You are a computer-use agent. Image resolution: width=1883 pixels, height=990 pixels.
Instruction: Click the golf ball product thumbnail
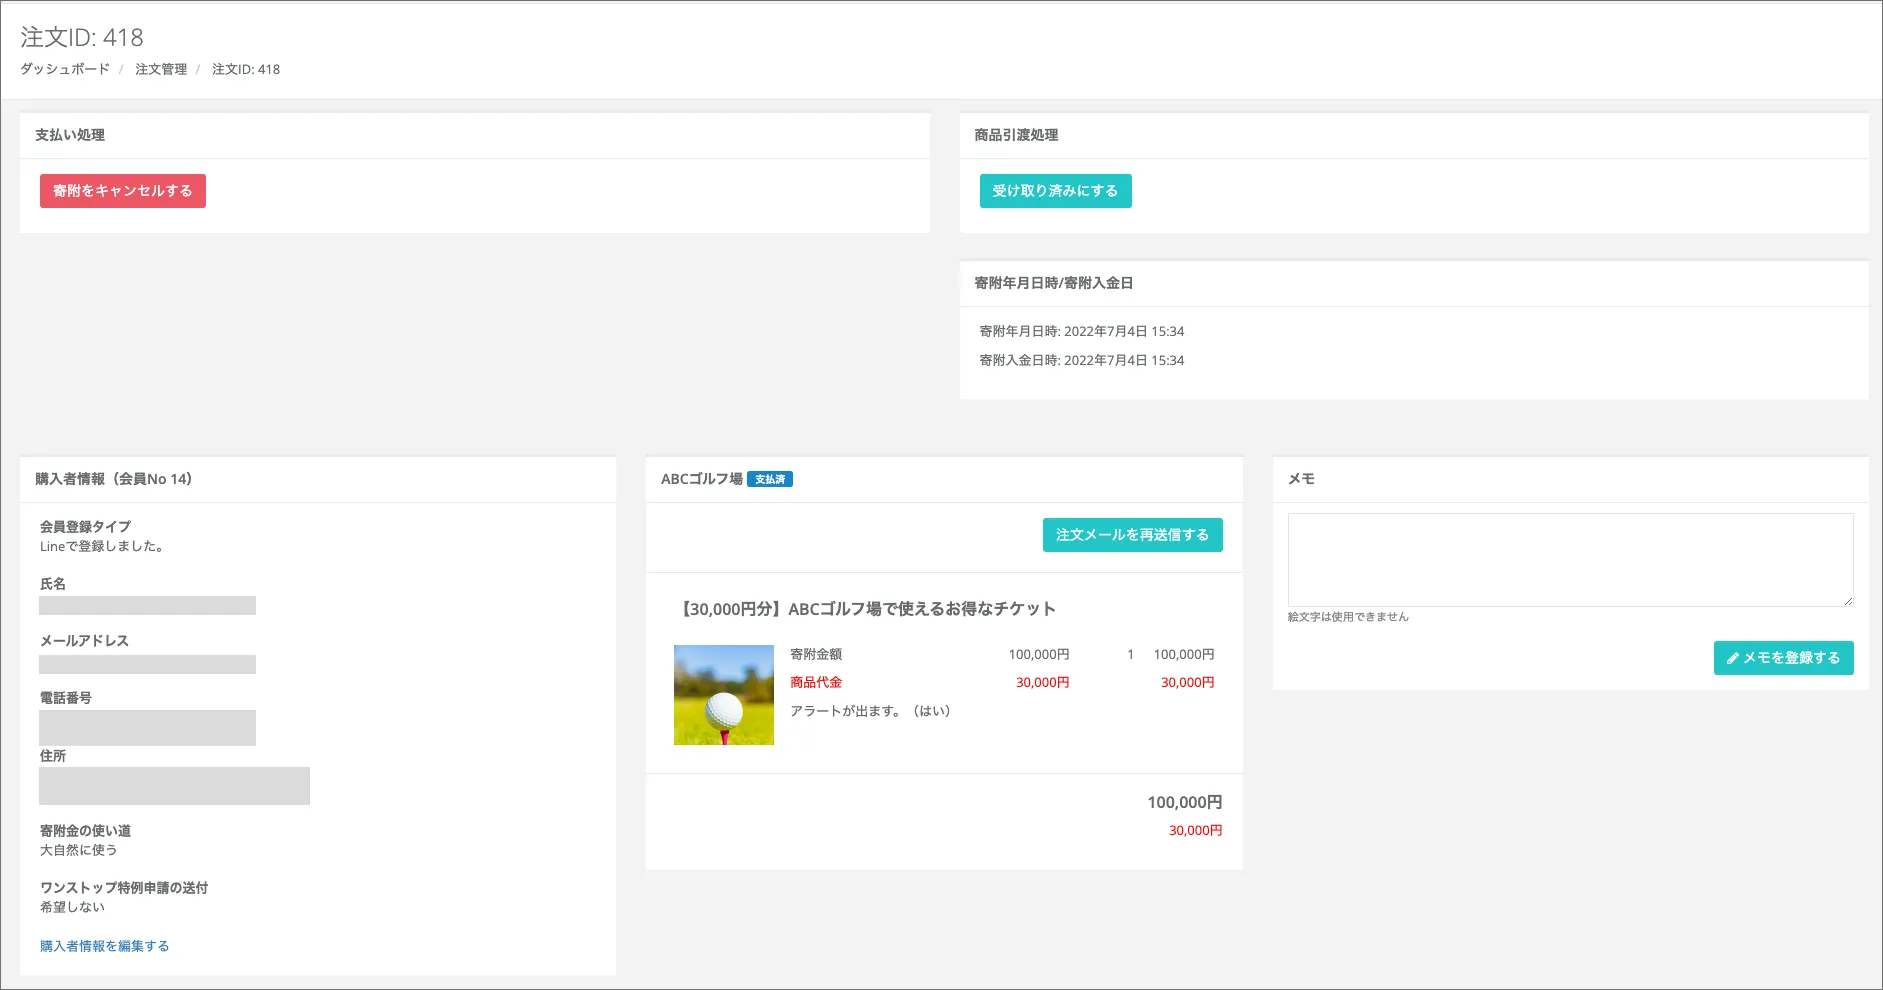click(723, 695)
